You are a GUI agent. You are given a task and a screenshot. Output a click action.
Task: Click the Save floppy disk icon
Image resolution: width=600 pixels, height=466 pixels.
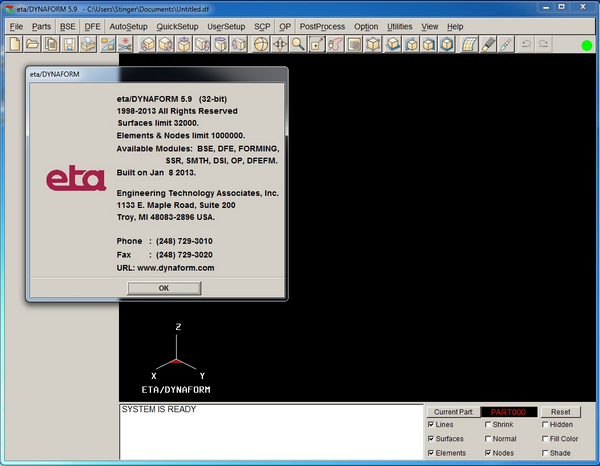(x=68, y=44)
